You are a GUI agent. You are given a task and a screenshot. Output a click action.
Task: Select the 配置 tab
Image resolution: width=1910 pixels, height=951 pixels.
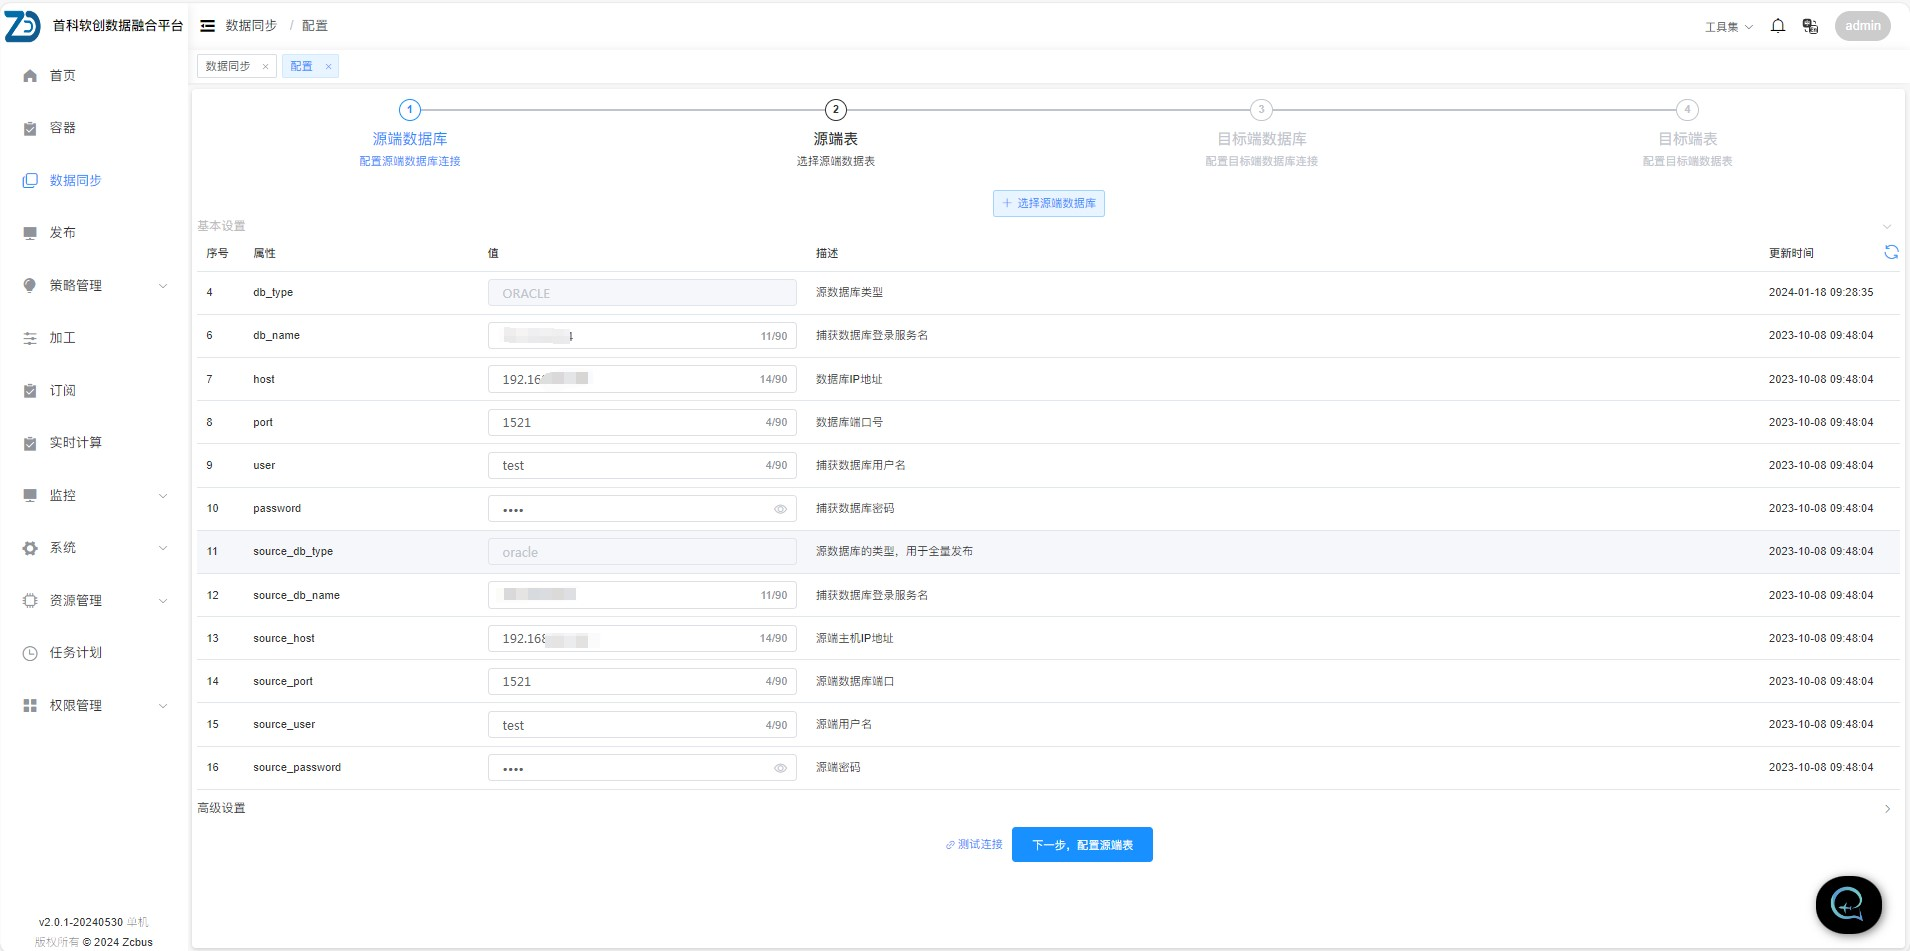(x=301, y=66)
